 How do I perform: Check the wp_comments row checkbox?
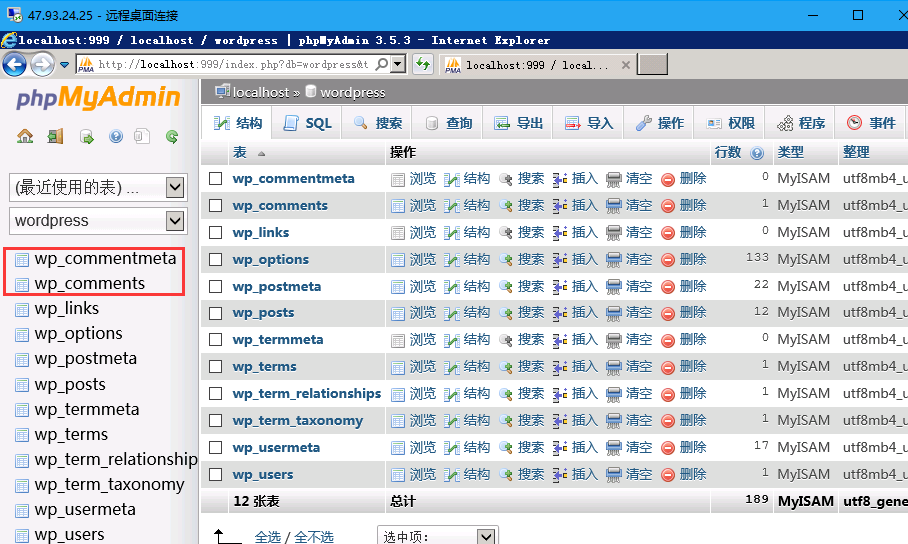tap(215, 206)
